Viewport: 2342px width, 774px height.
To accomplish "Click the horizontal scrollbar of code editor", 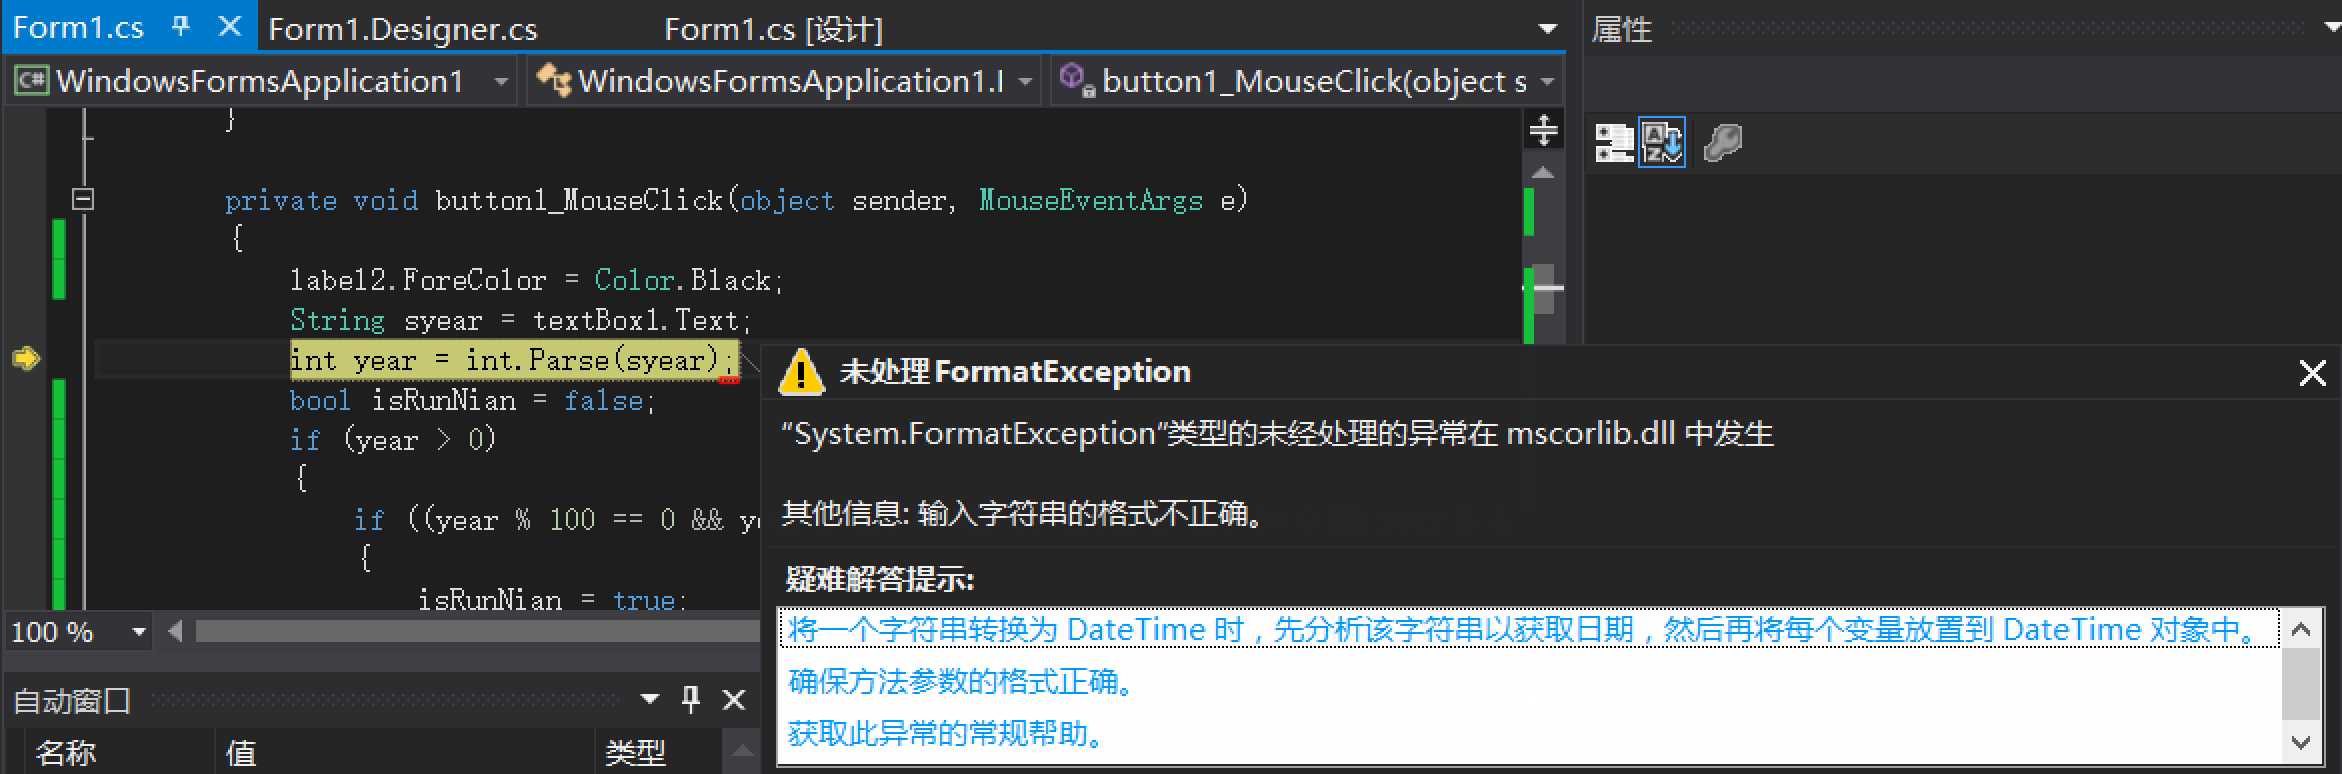I will click(x=477, y=631).
